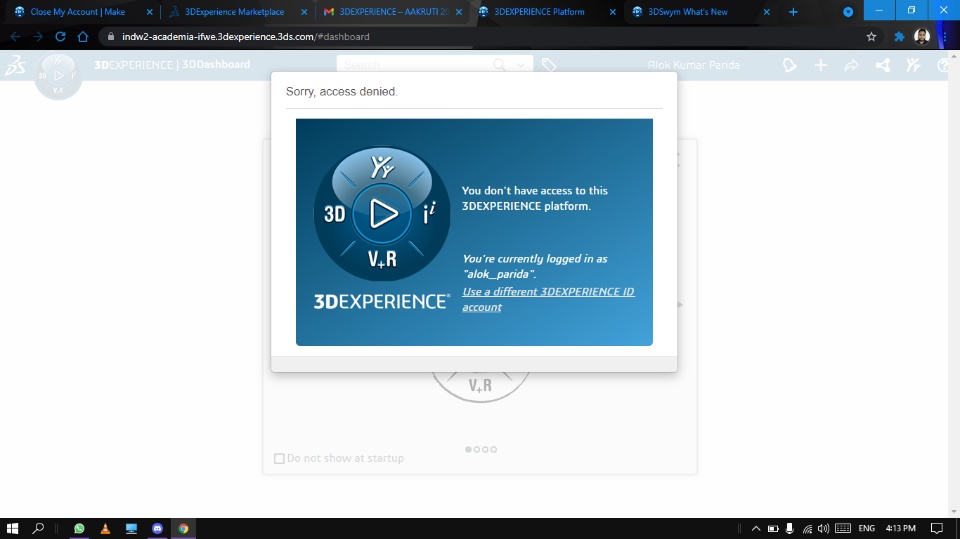
Task: Select the fourth carousel page dot
Action: 493,449
